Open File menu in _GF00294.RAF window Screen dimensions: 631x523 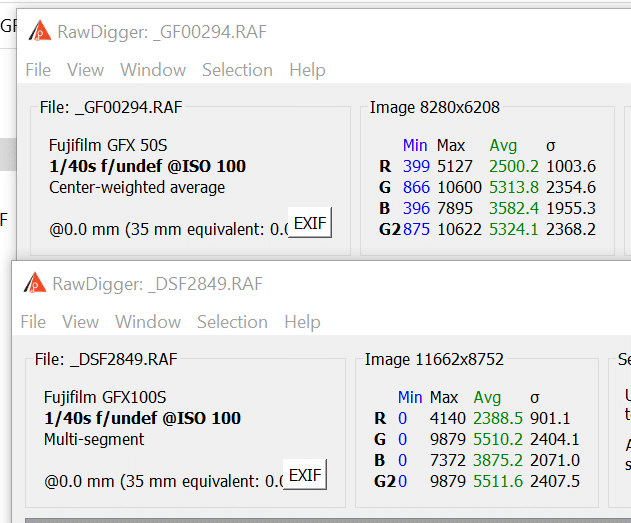coord(38,70)
